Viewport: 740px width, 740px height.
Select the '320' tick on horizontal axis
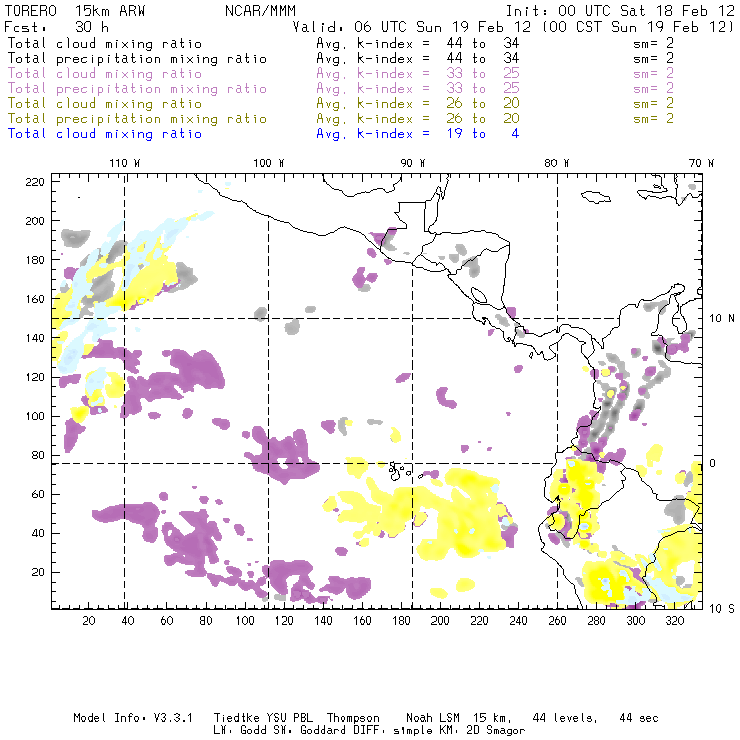pos(675,621)
